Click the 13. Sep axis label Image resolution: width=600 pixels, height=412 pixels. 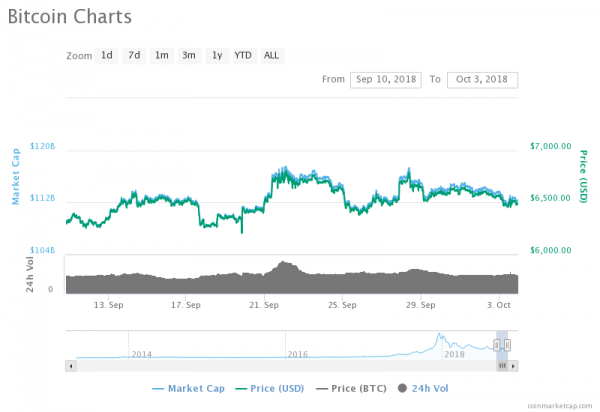109,305
